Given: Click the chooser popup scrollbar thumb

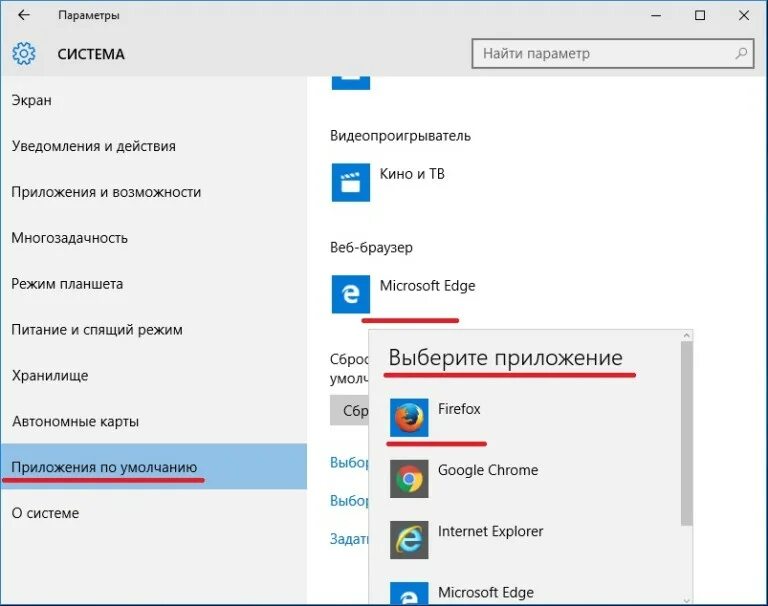Looking at the screenshot, I should pyautogui.click(x=687, y=434).
